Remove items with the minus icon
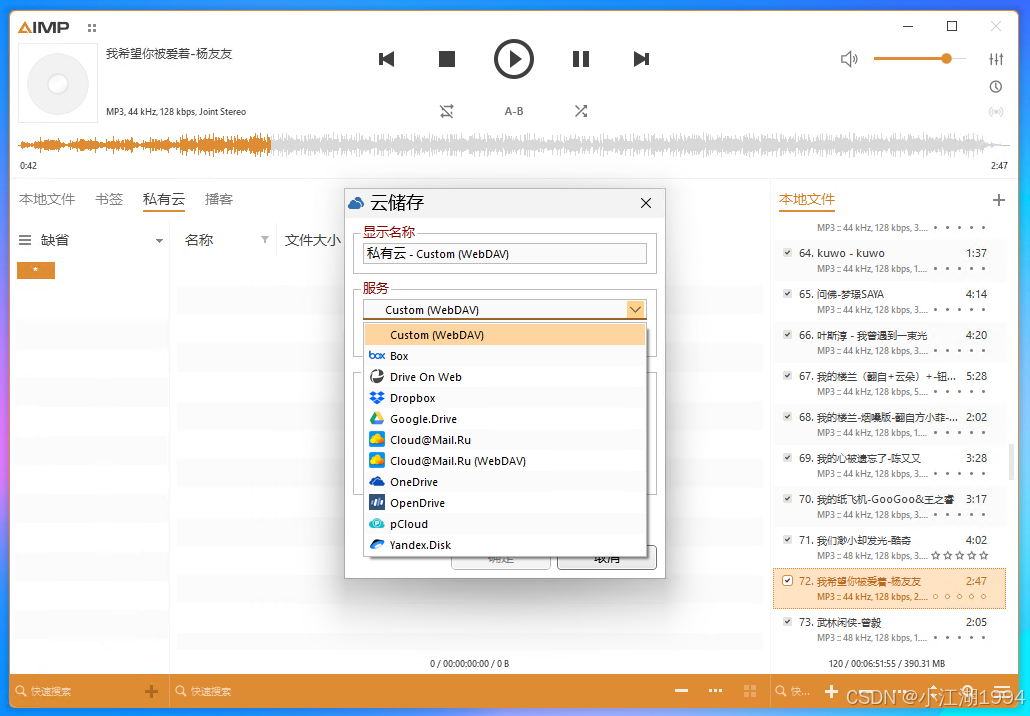 (681, 690)
